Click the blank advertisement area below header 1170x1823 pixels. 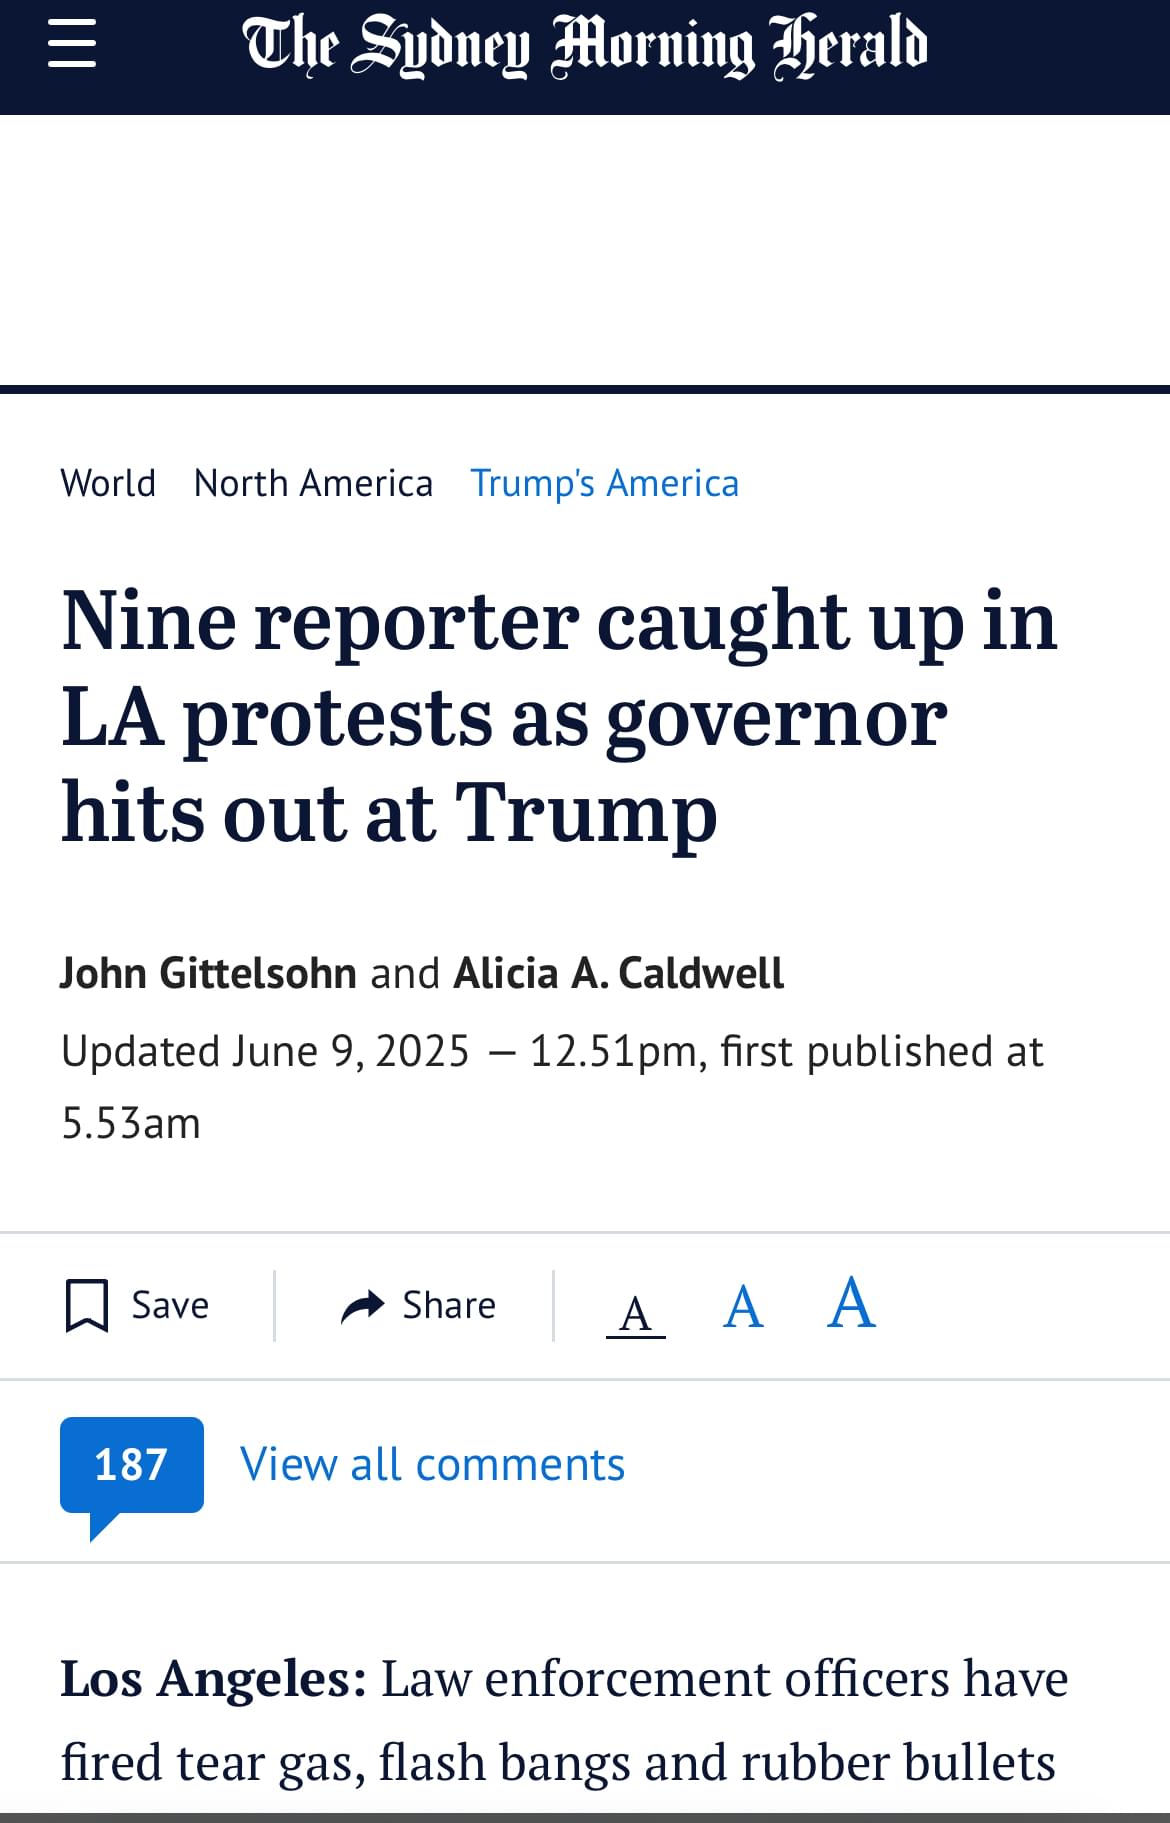(585, 250)
